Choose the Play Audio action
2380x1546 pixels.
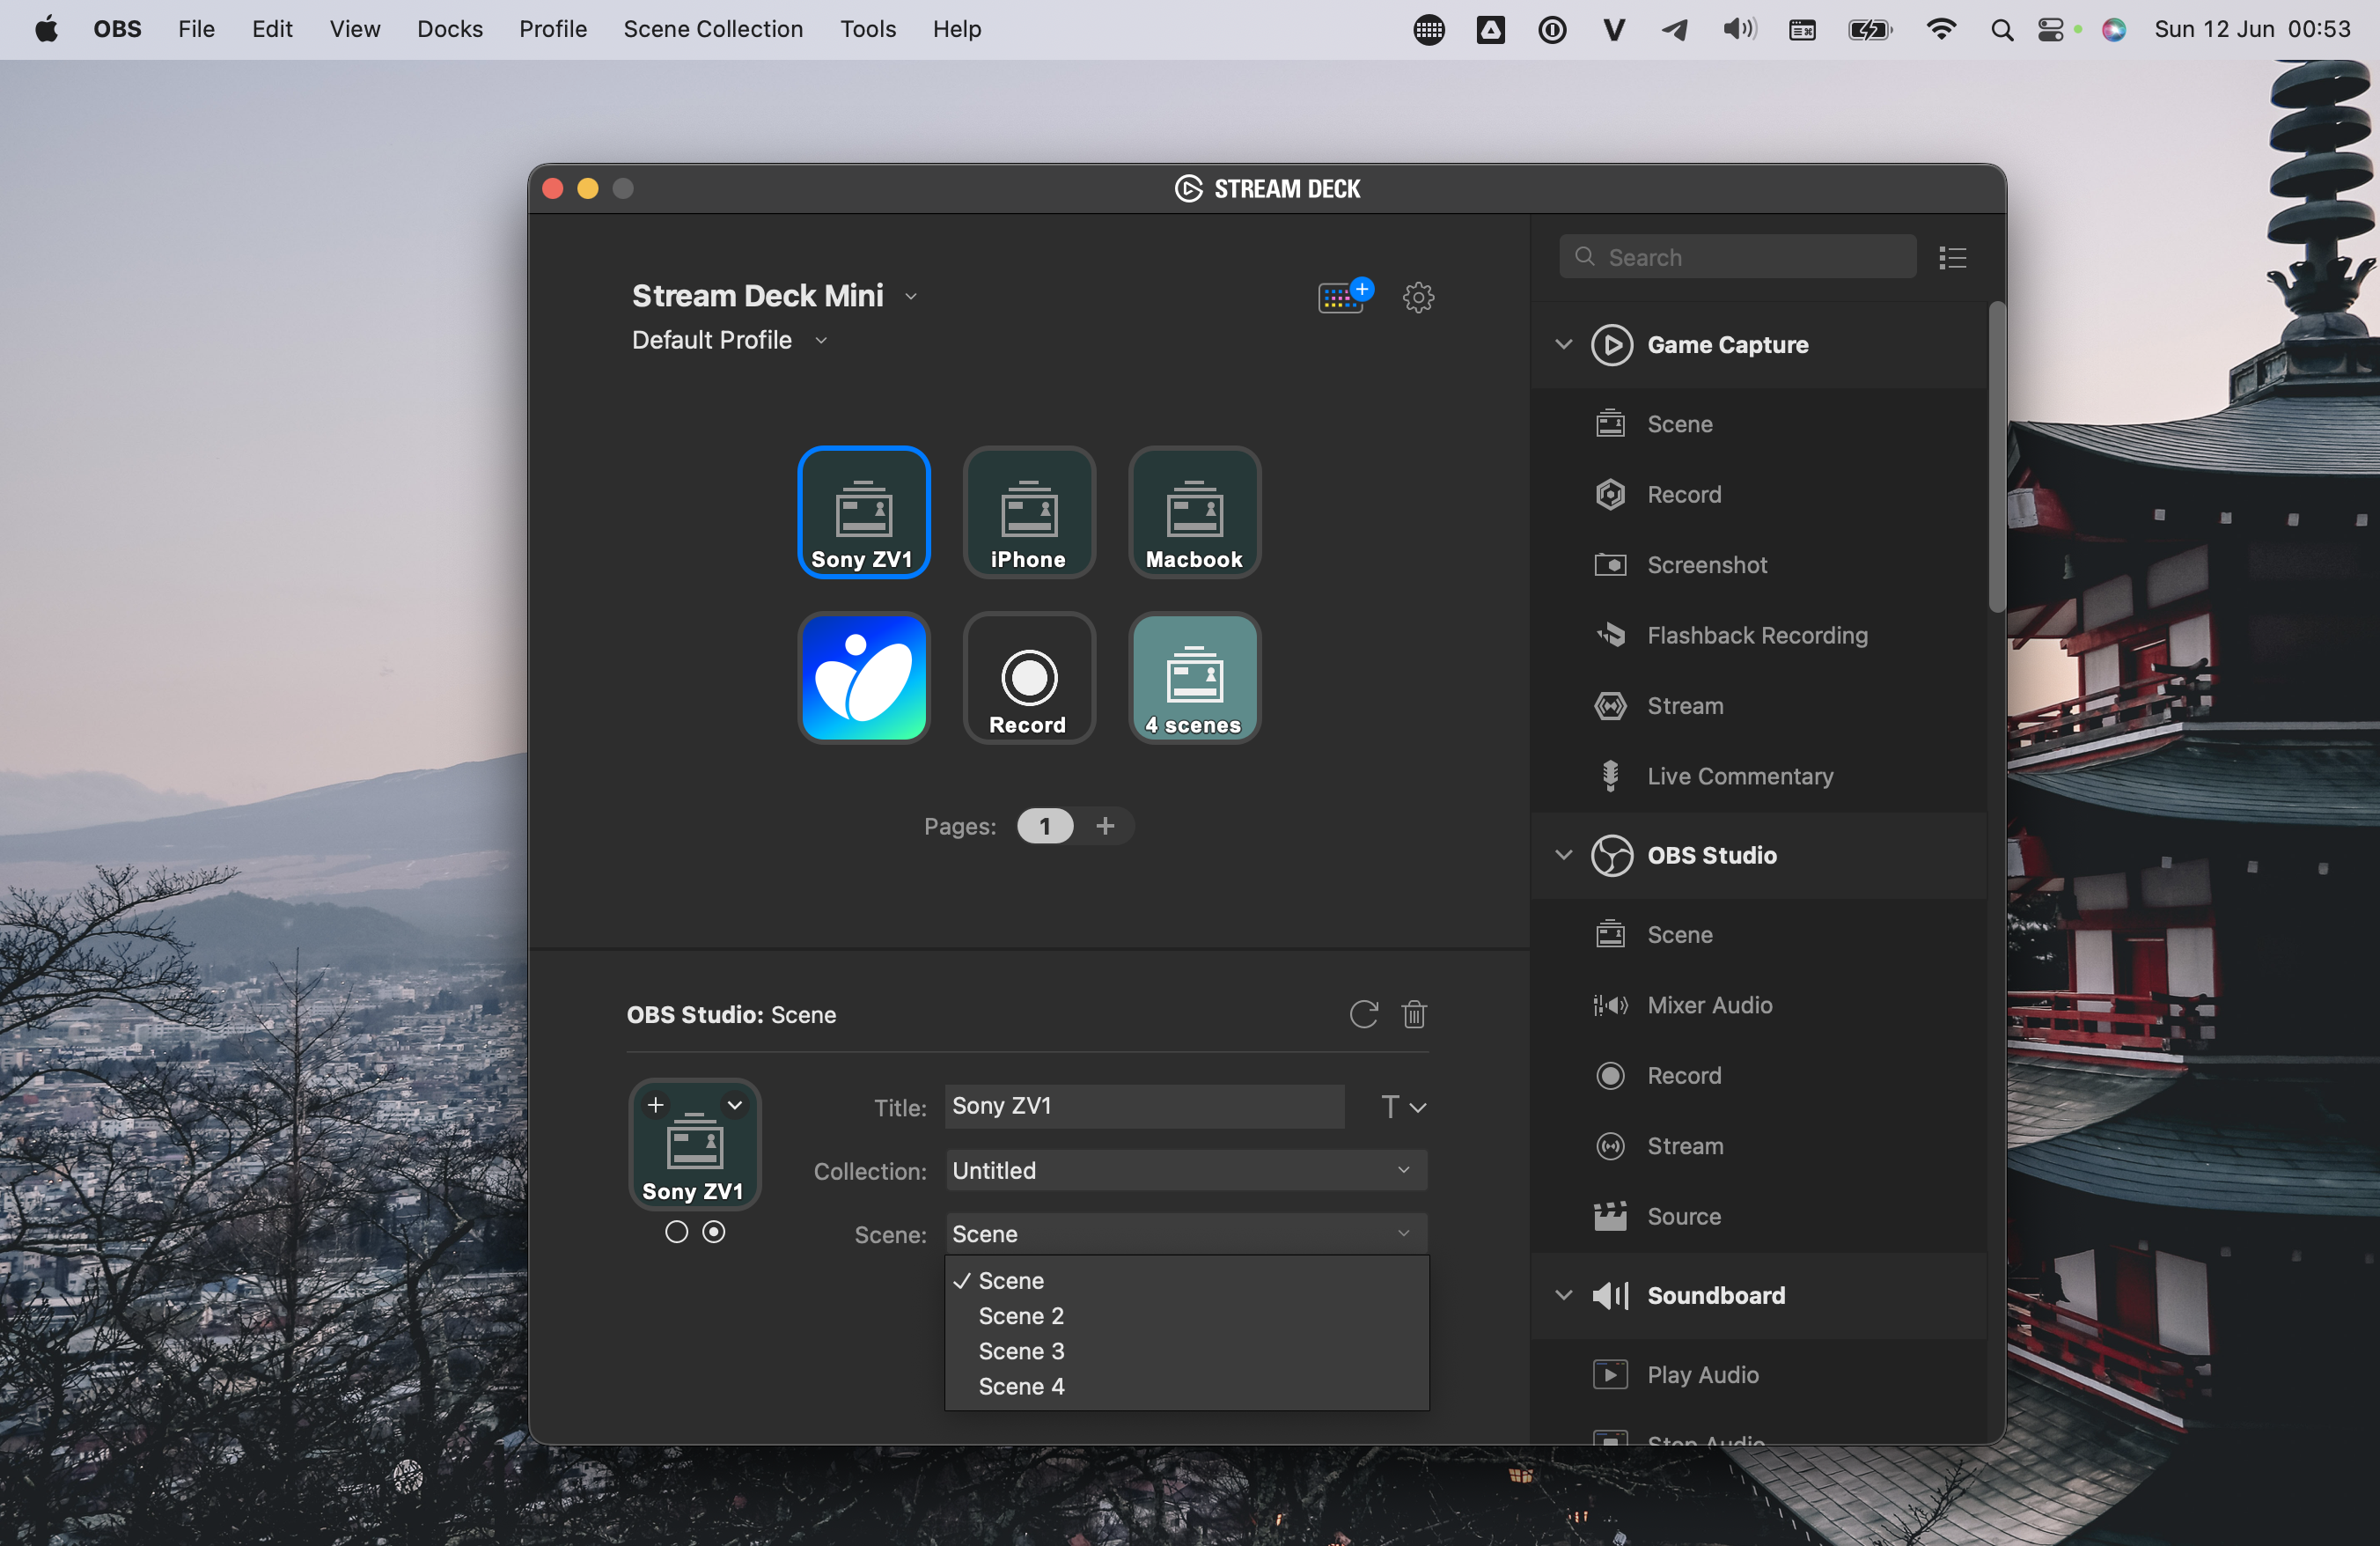point(1758,1375)
